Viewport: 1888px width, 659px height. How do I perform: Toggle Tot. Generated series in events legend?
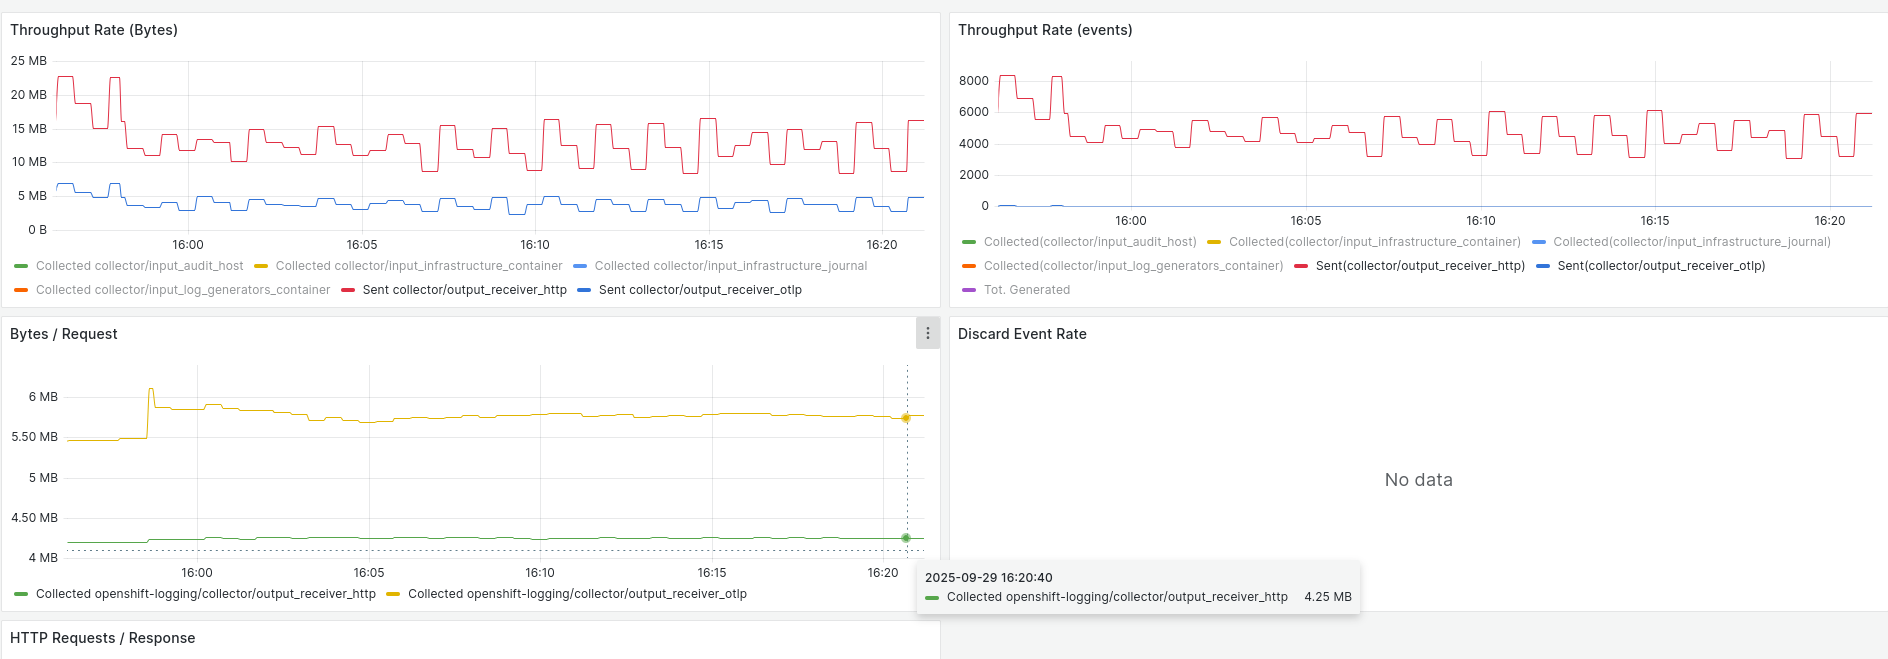[1026, 290]
